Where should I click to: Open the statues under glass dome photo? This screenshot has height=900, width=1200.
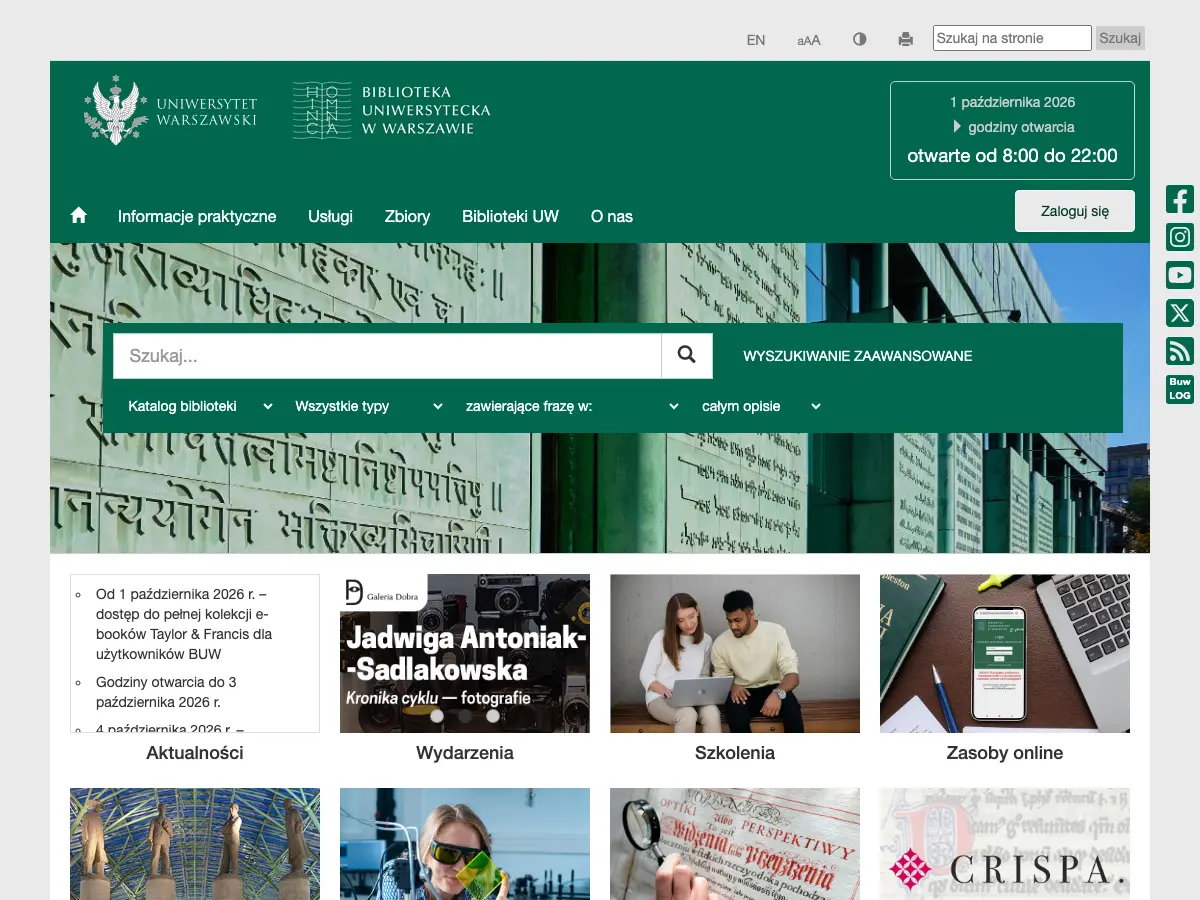click(195, 844)
